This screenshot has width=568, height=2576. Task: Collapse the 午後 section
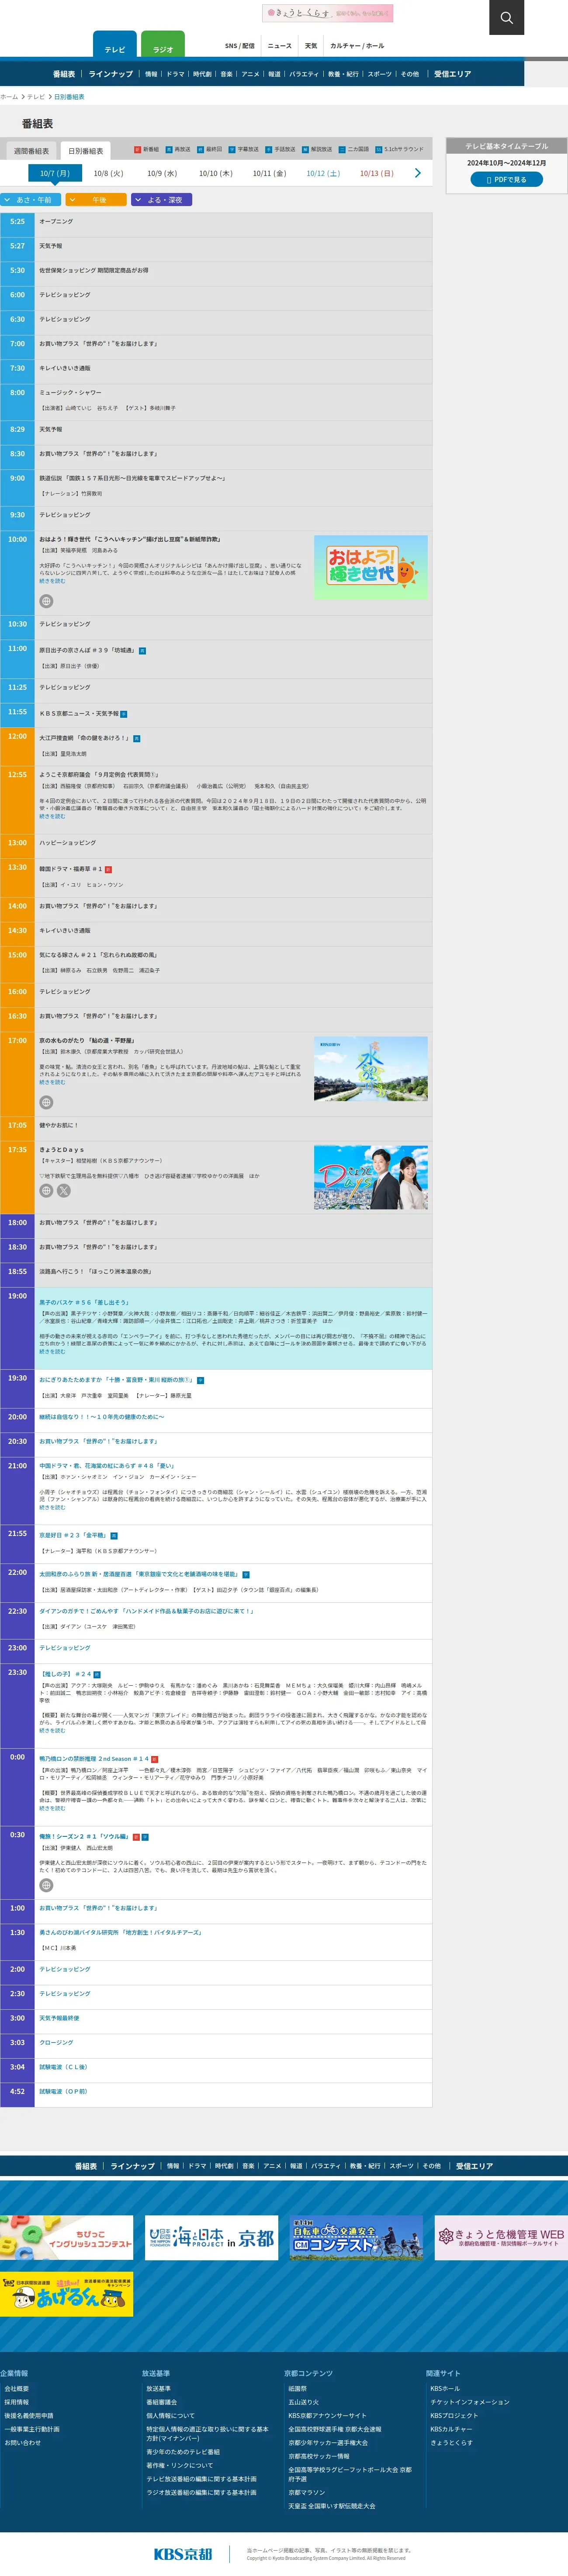(x=96, y=200)
